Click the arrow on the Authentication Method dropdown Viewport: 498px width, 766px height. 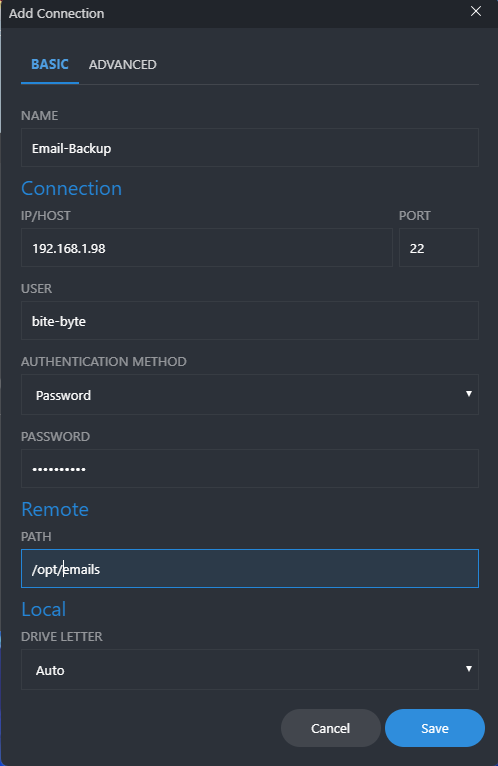tap(469, 394)
